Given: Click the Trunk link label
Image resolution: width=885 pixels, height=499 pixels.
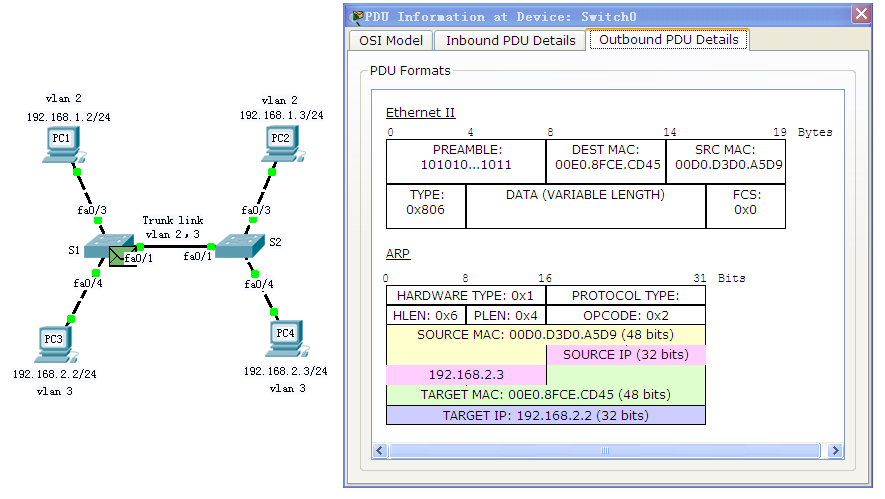Looking at the screenshot, I should [173, 220].
